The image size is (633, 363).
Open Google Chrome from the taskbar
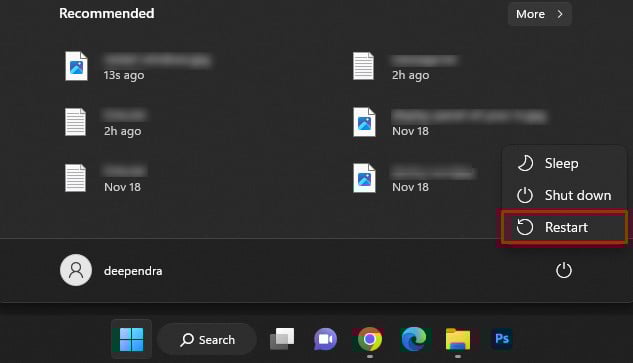coord(369,339)
